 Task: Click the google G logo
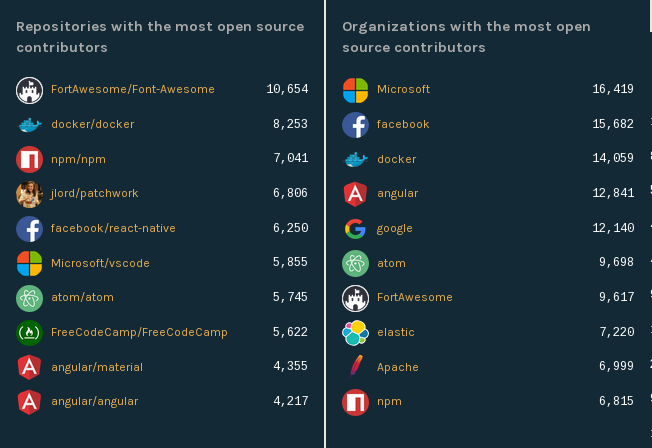click(355, 229)
